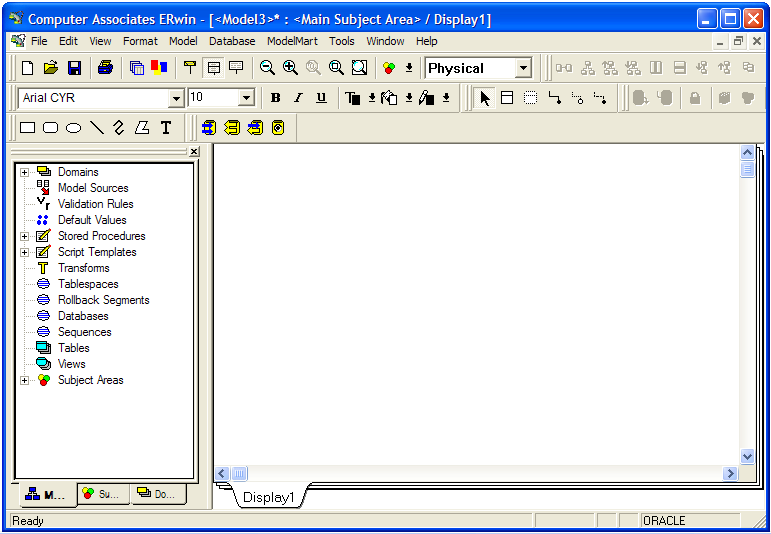The width and height of the screenshot is (771, 534).
Task: Toggle the attribute display level button
Action: pos(213,68)
